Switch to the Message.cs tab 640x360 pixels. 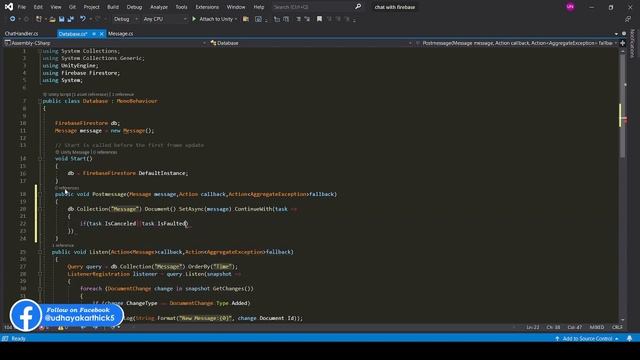pos(121,34)
